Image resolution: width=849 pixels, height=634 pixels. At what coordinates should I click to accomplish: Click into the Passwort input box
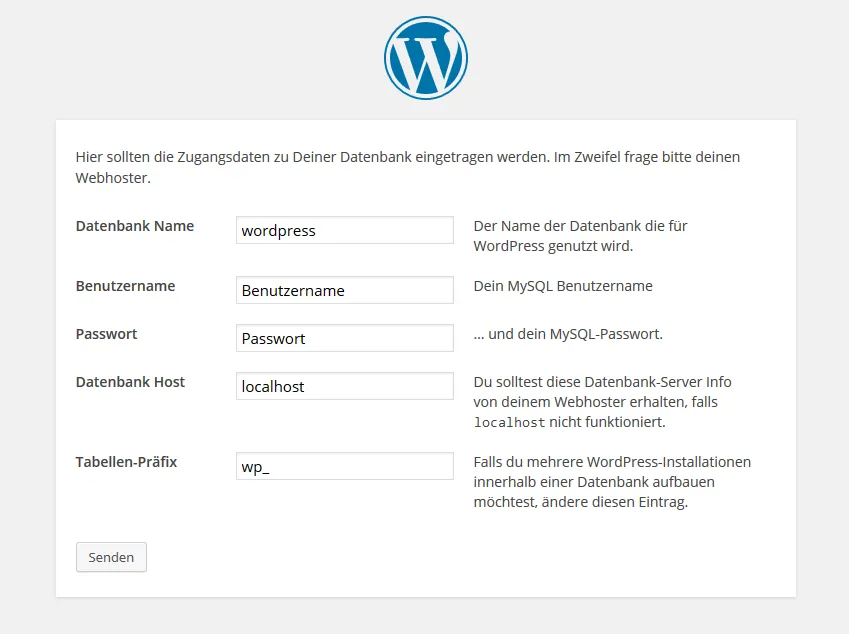coord(344,338)
